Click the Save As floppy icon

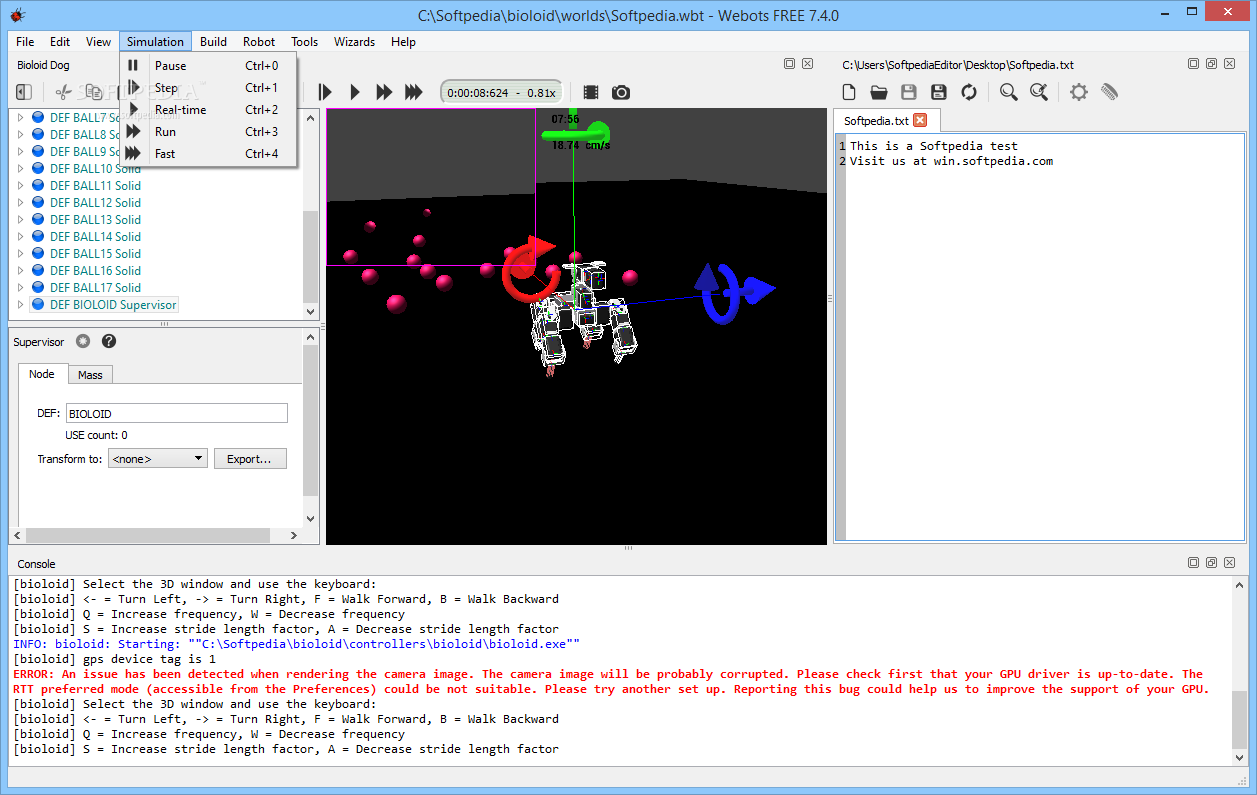tap(939, 92)
